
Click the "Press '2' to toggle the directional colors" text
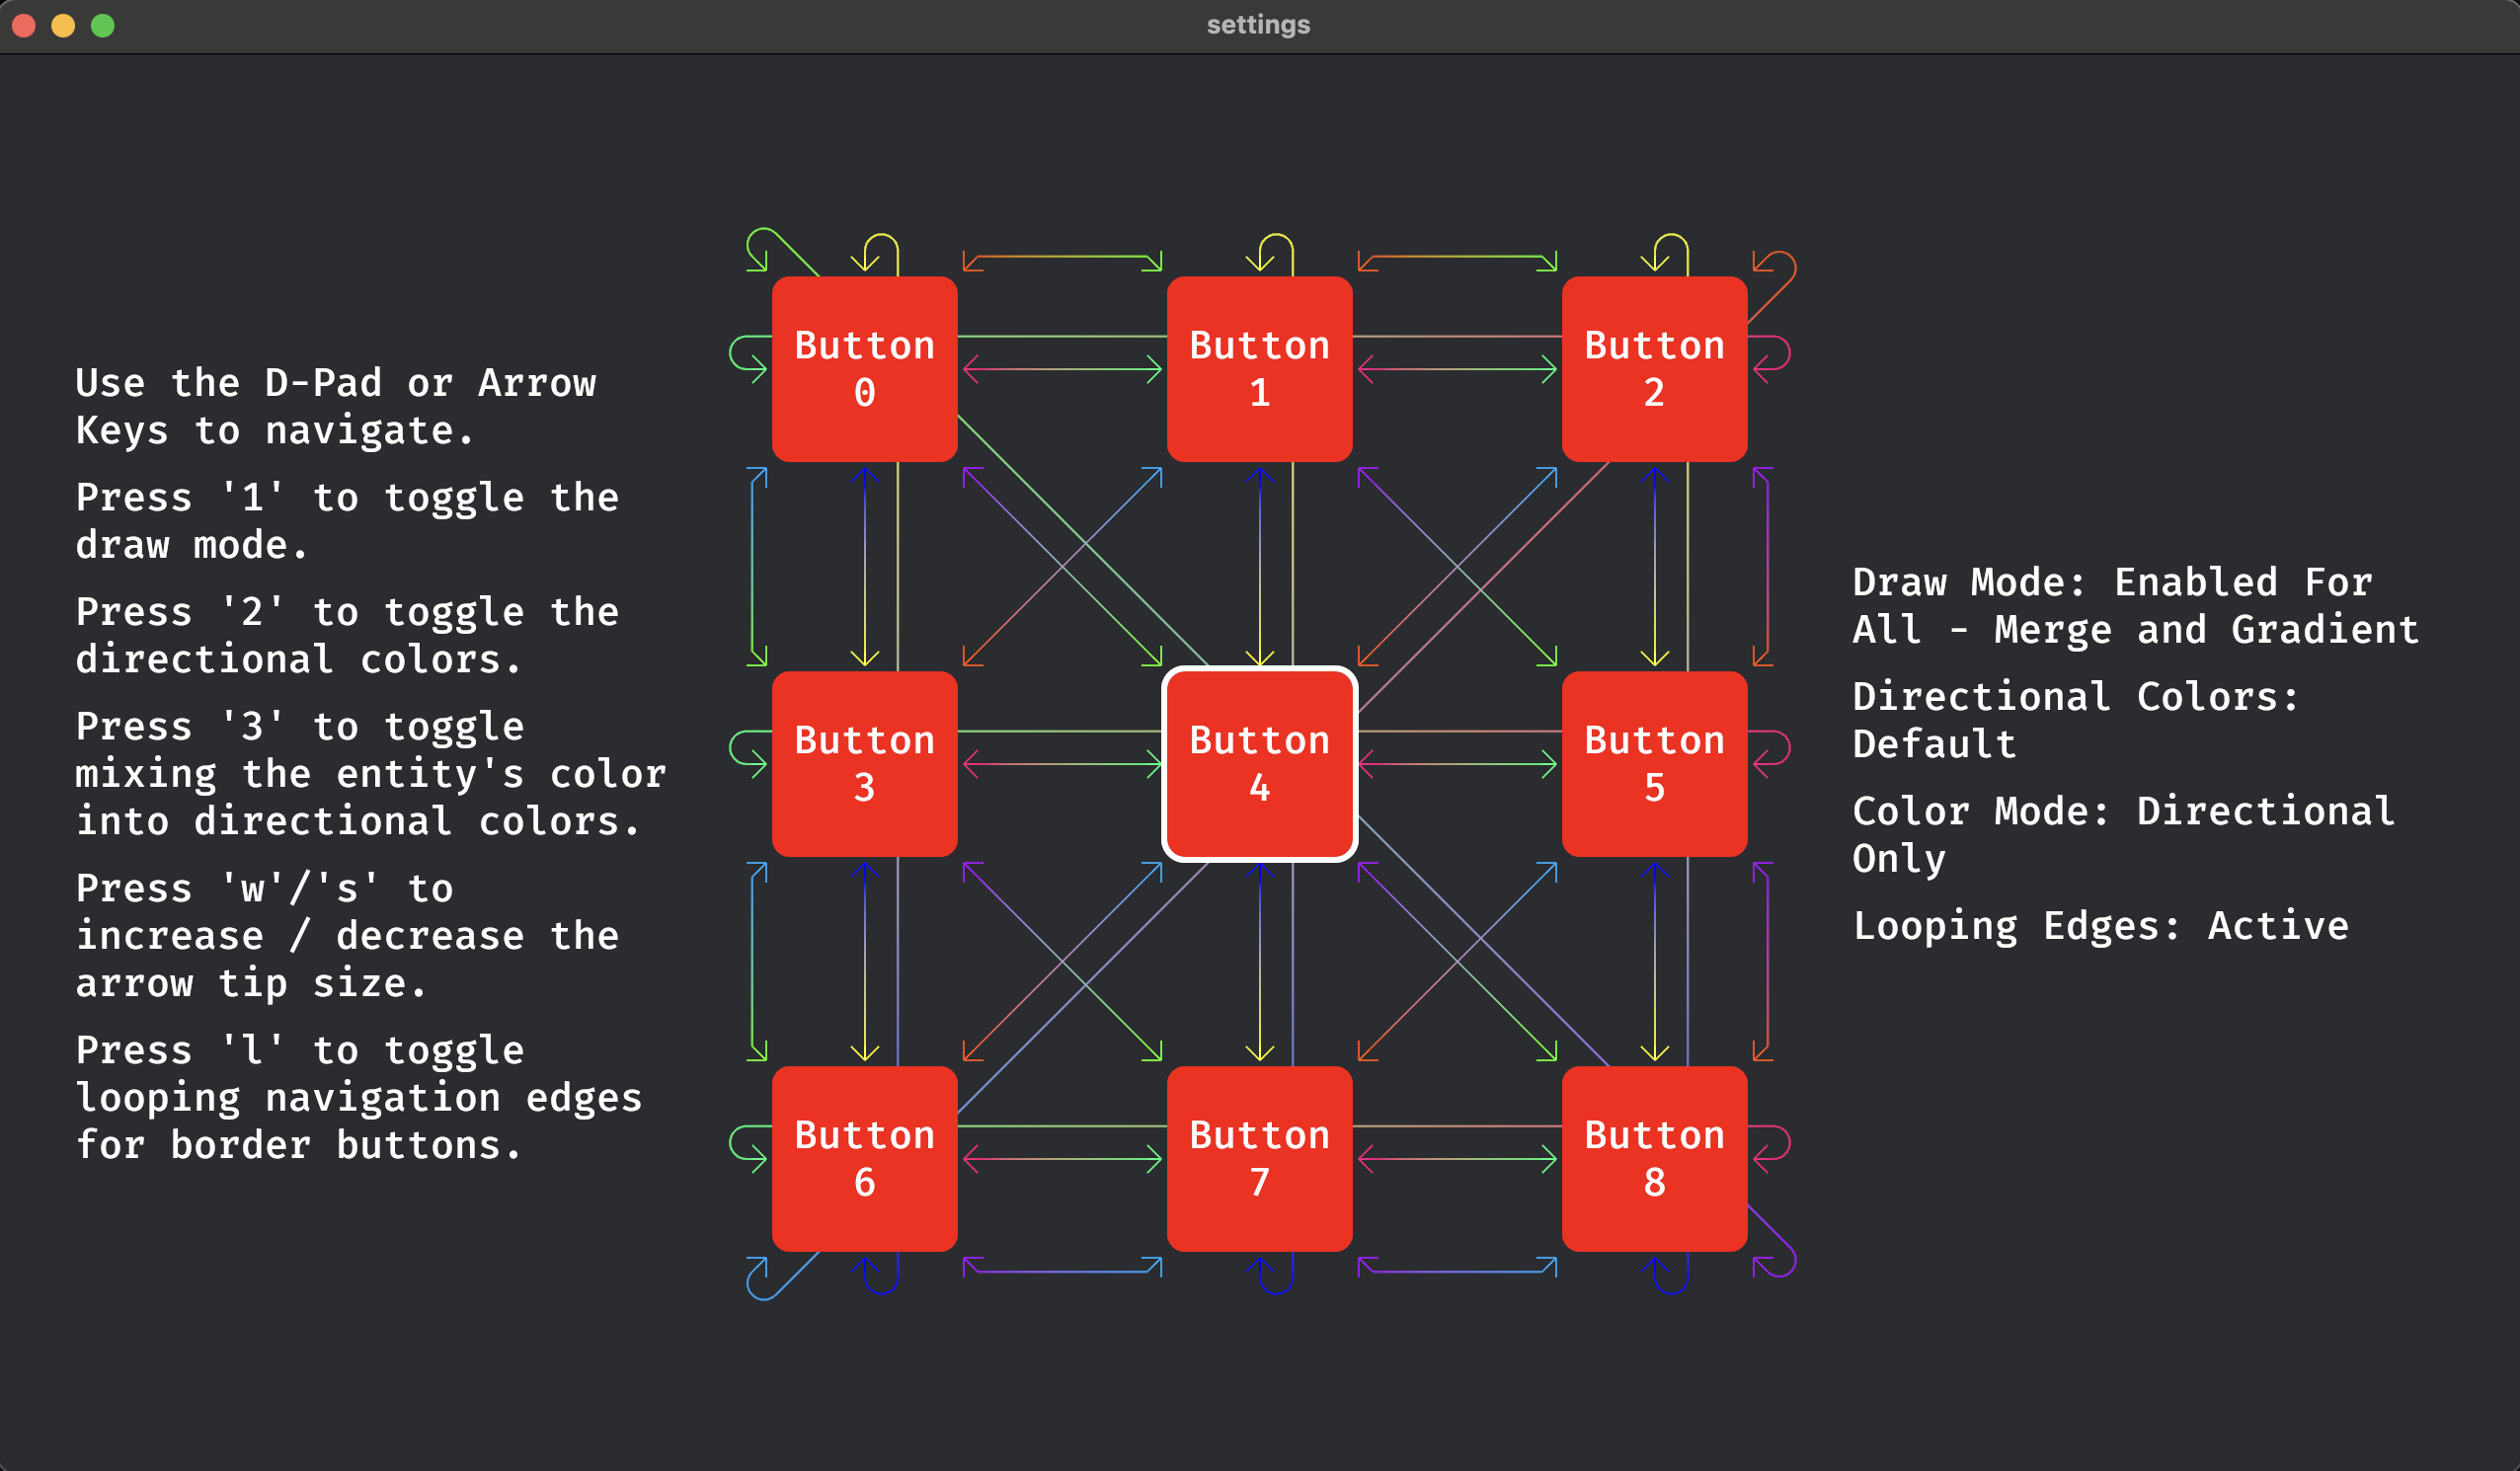347,636
